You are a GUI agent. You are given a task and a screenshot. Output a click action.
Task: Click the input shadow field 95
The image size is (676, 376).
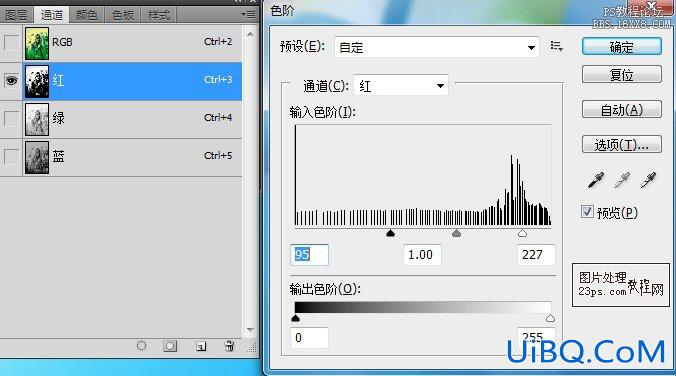310,254
